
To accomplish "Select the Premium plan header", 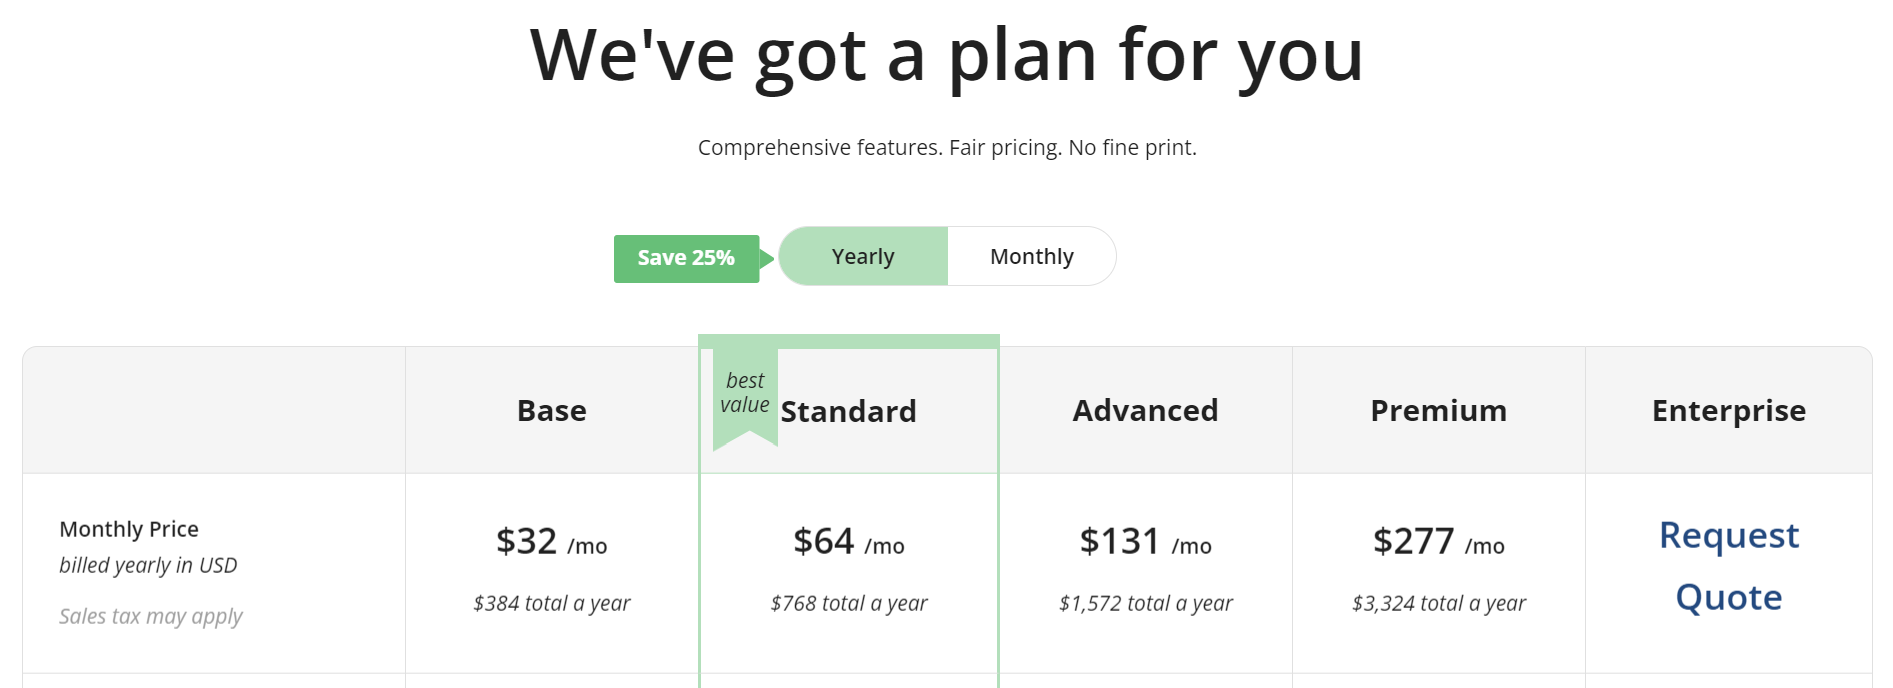I will [x=1438, y=411].
